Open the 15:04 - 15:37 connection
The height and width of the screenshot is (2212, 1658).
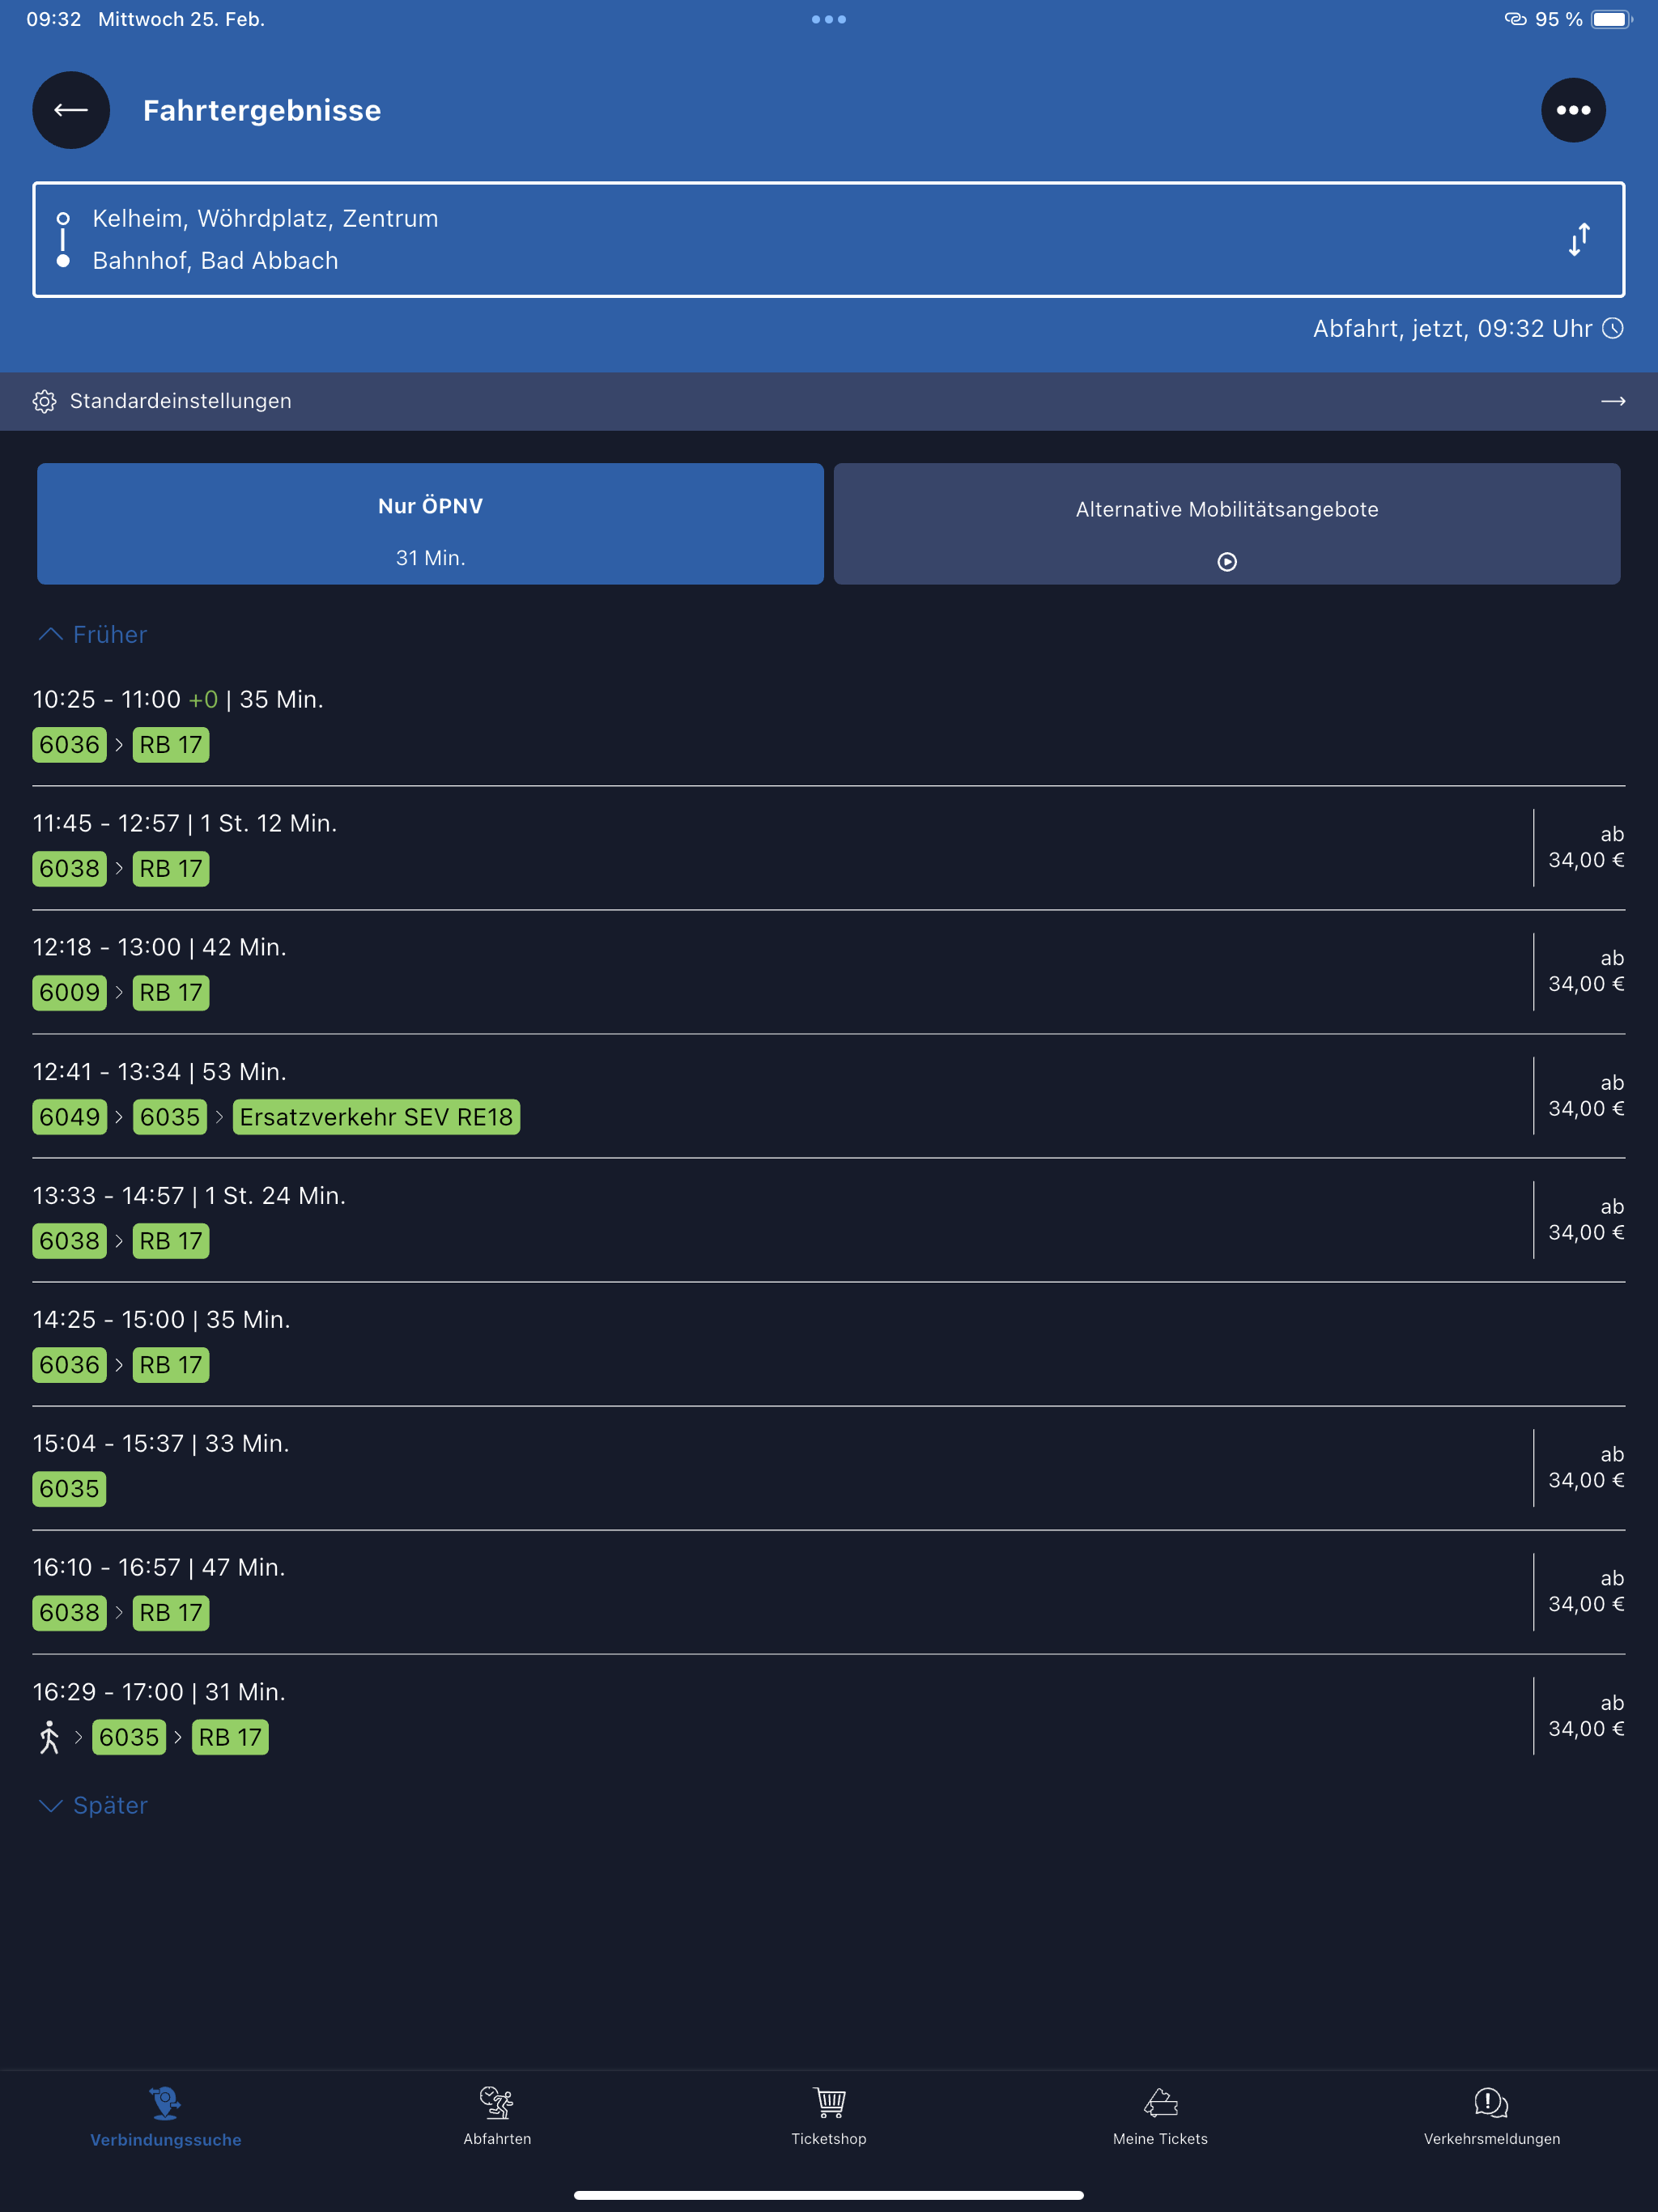pos(829,1467)
